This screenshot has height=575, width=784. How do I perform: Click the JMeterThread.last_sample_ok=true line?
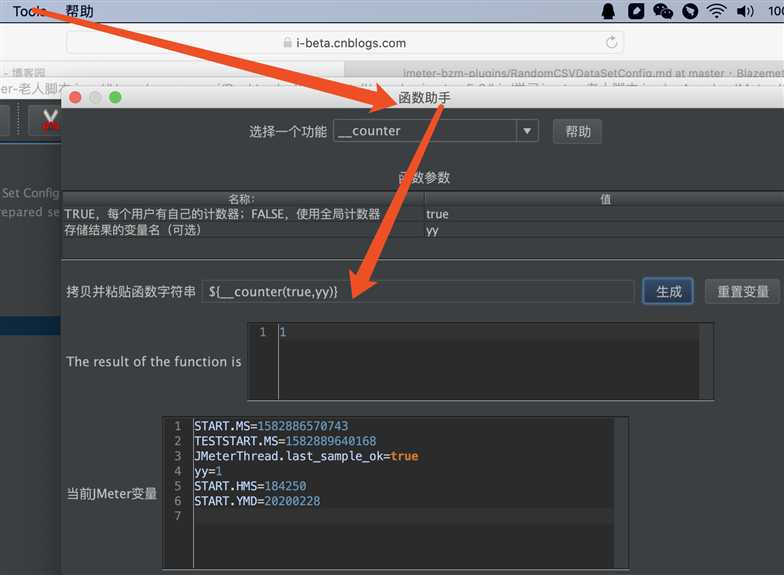click(x=306, y=456)
